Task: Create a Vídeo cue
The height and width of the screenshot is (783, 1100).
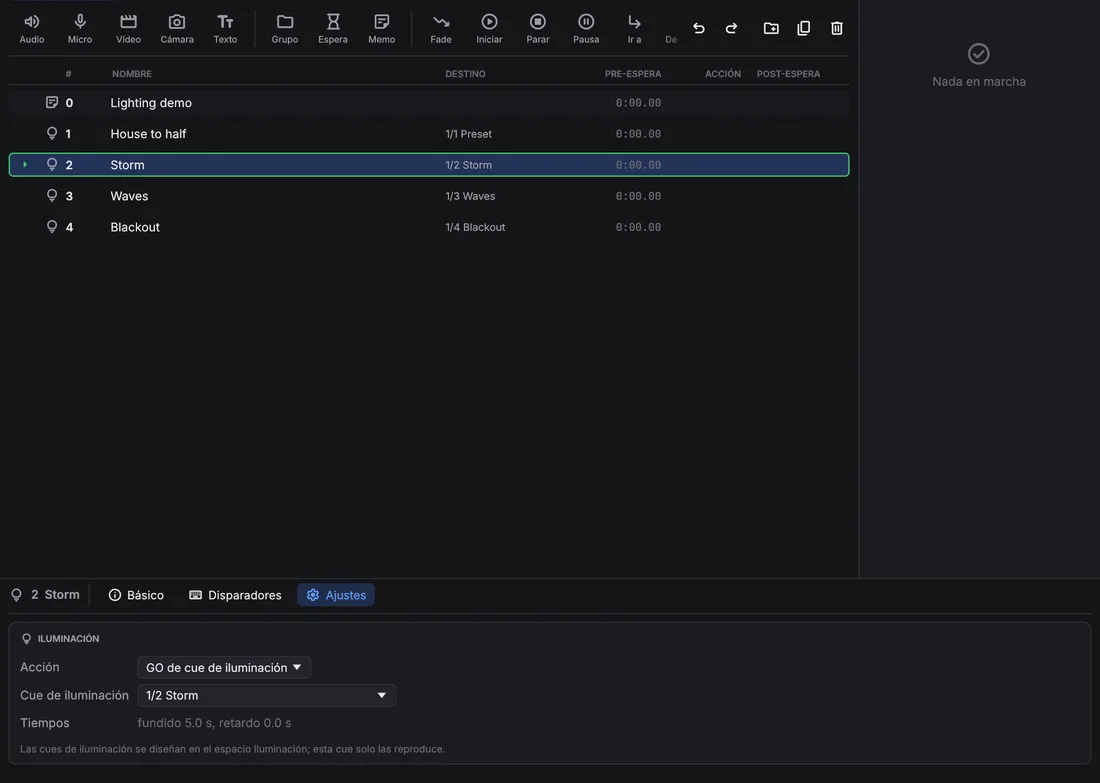Action: pos(128,29)
